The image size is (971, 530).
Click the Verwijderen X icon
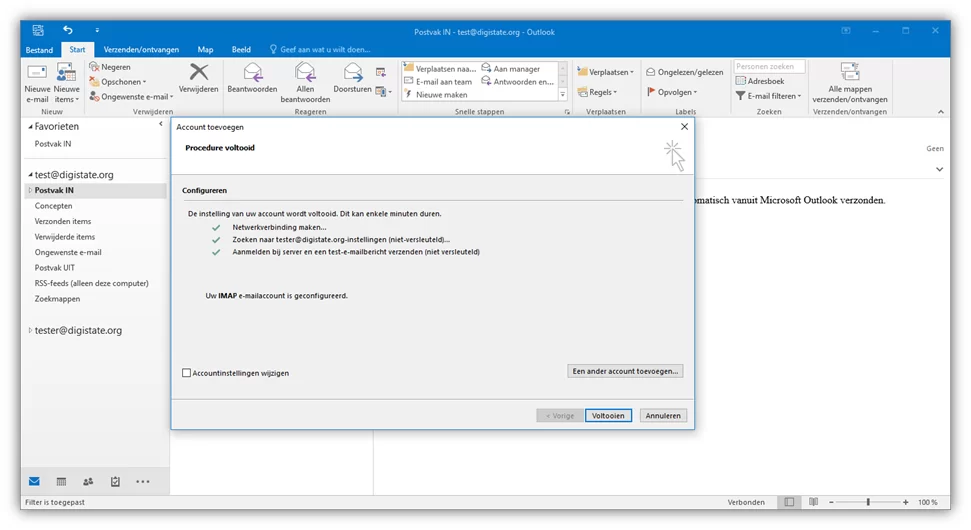tap(199, 72)
